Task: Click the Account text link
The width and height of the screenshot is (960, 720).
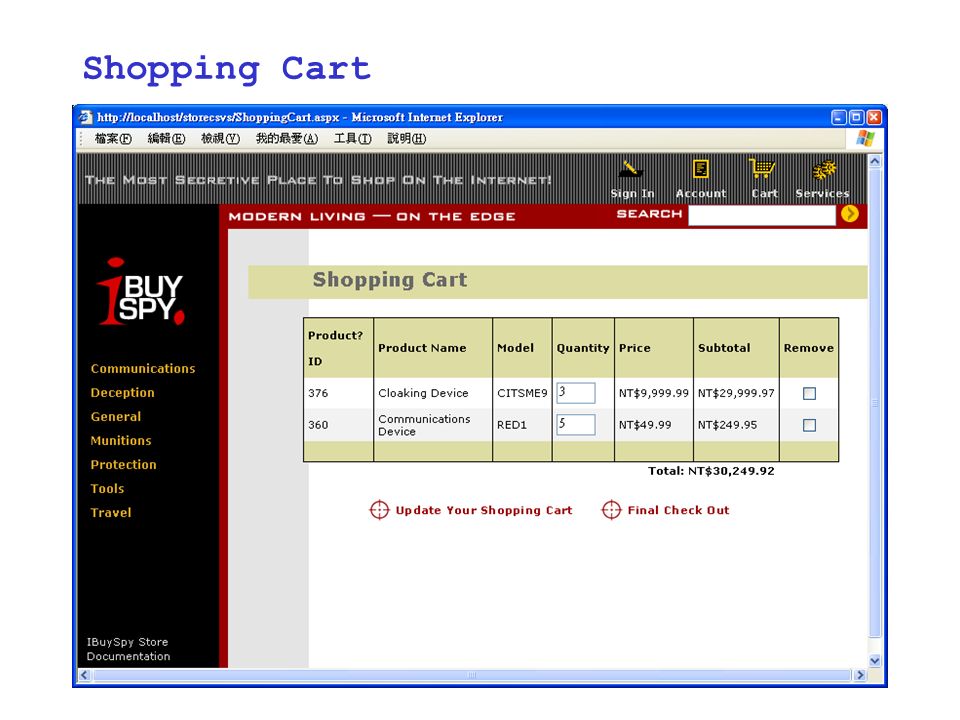Action: click(701, 193)
